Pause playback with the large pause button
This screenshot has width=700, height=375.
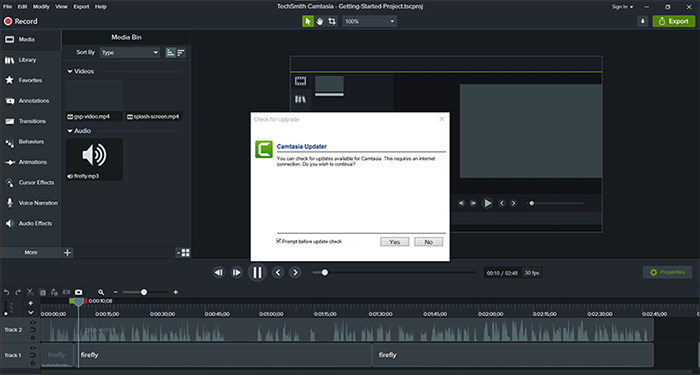(257, 272)
